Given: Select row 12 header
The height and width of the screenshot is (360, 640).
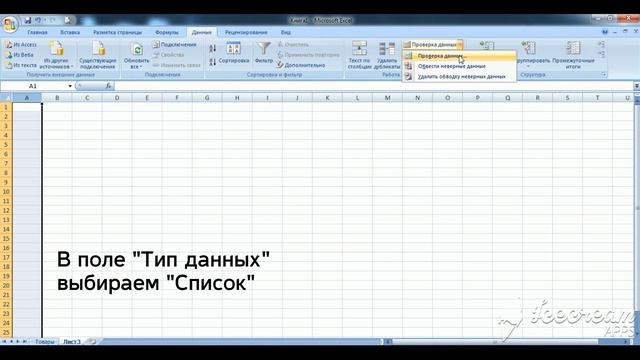Looking at the screenshot, I should (x=6, y=211).
